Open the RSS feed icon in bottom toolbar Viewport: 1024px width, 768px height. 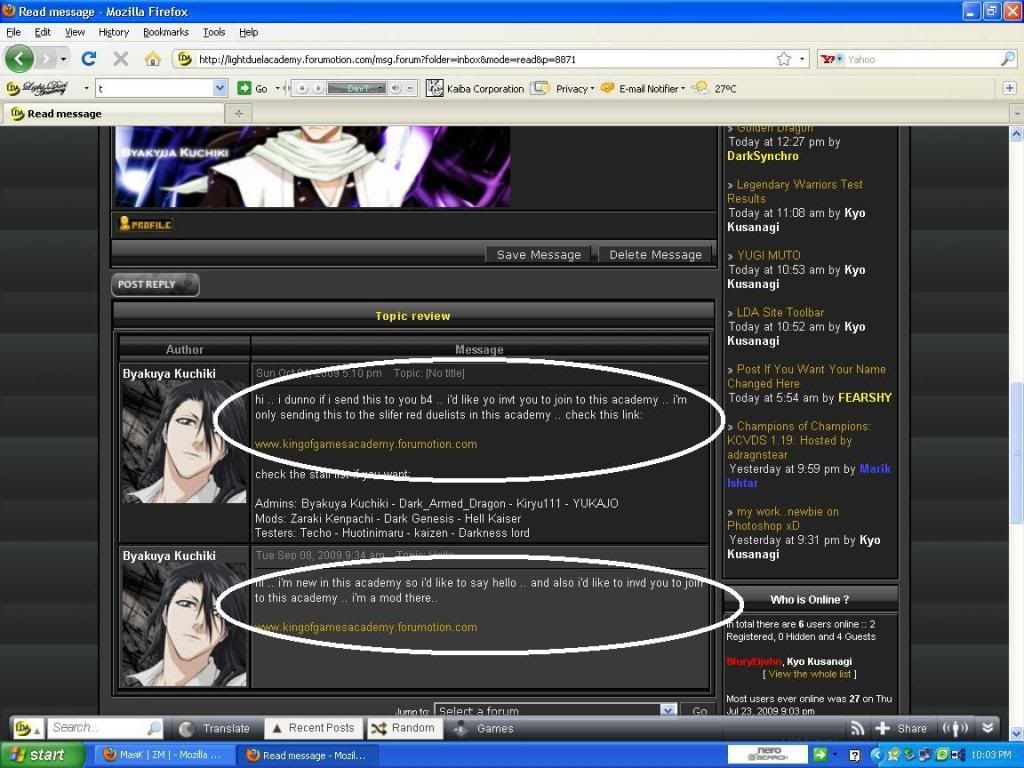pos(857,728)
